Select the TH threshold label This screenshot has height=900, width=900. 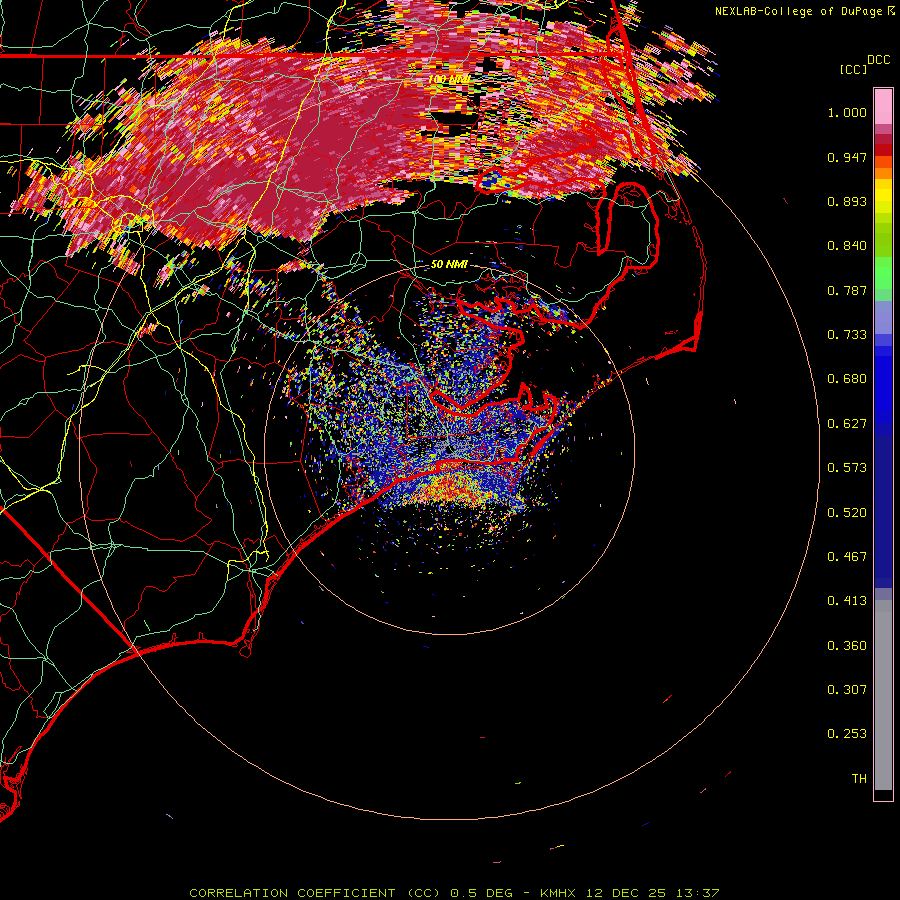(x=859, y=778)
